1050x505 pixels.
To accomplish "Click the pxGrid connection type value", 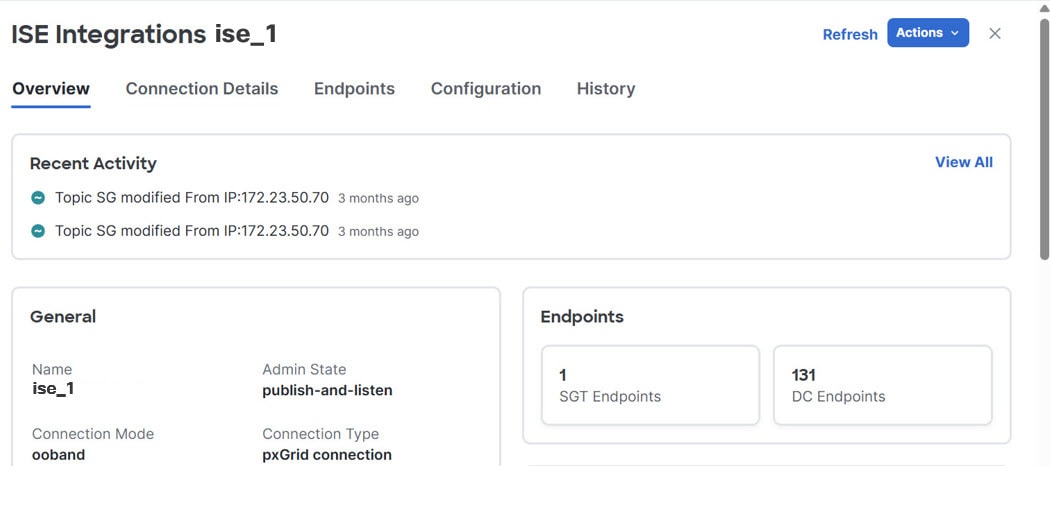I will point(327,455).
